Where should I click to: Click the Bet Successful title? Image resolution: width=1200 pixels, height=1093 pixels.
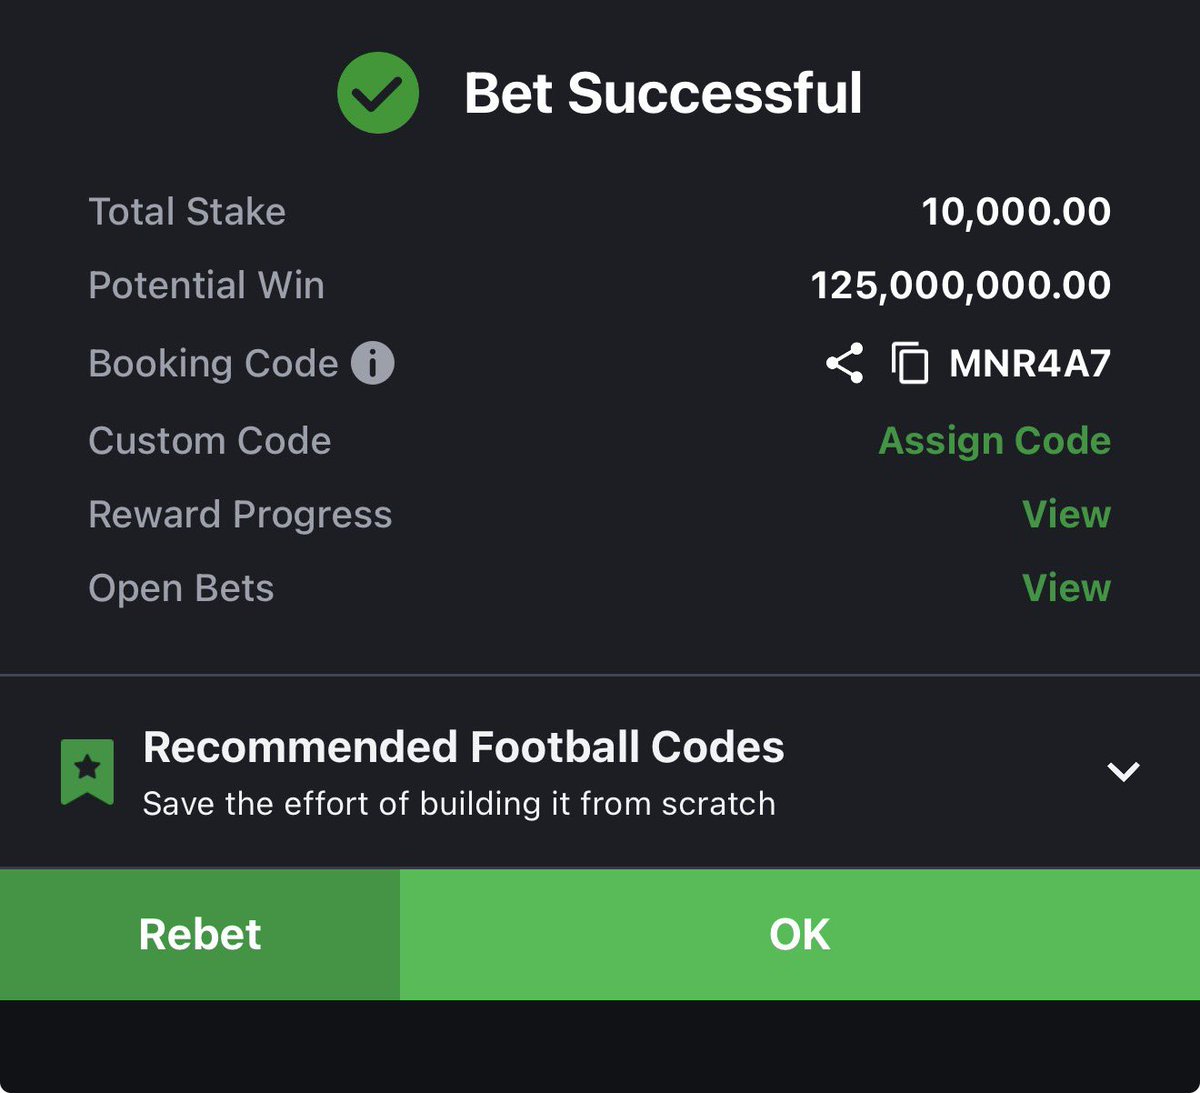662,93
